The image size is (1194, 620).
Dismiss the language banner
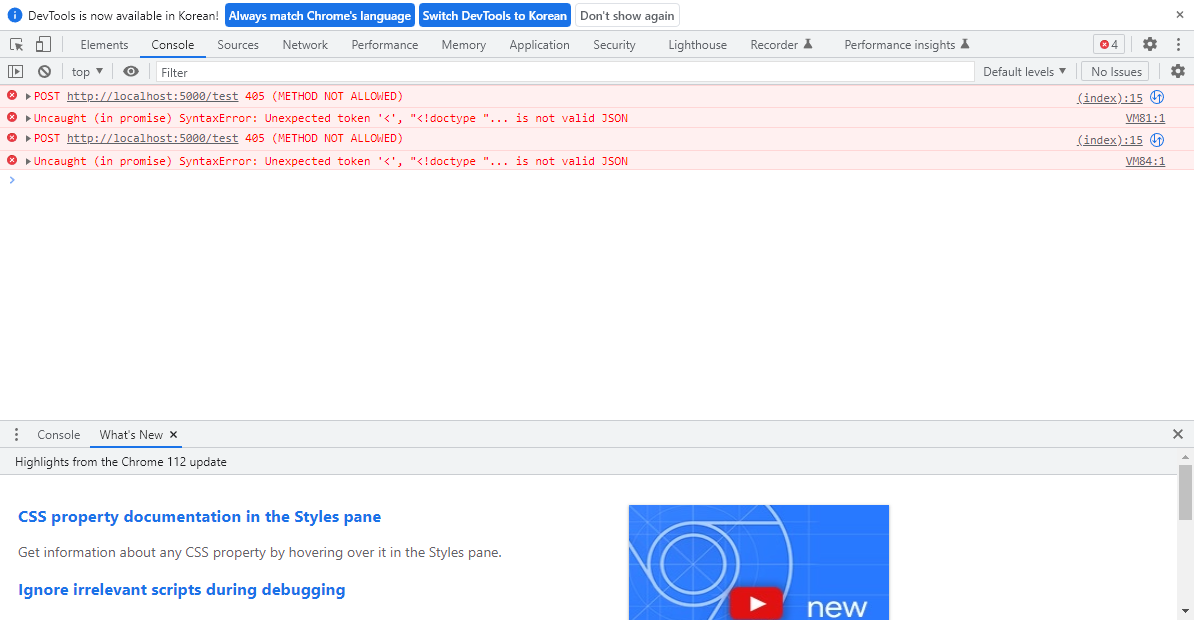point(1180,14)
